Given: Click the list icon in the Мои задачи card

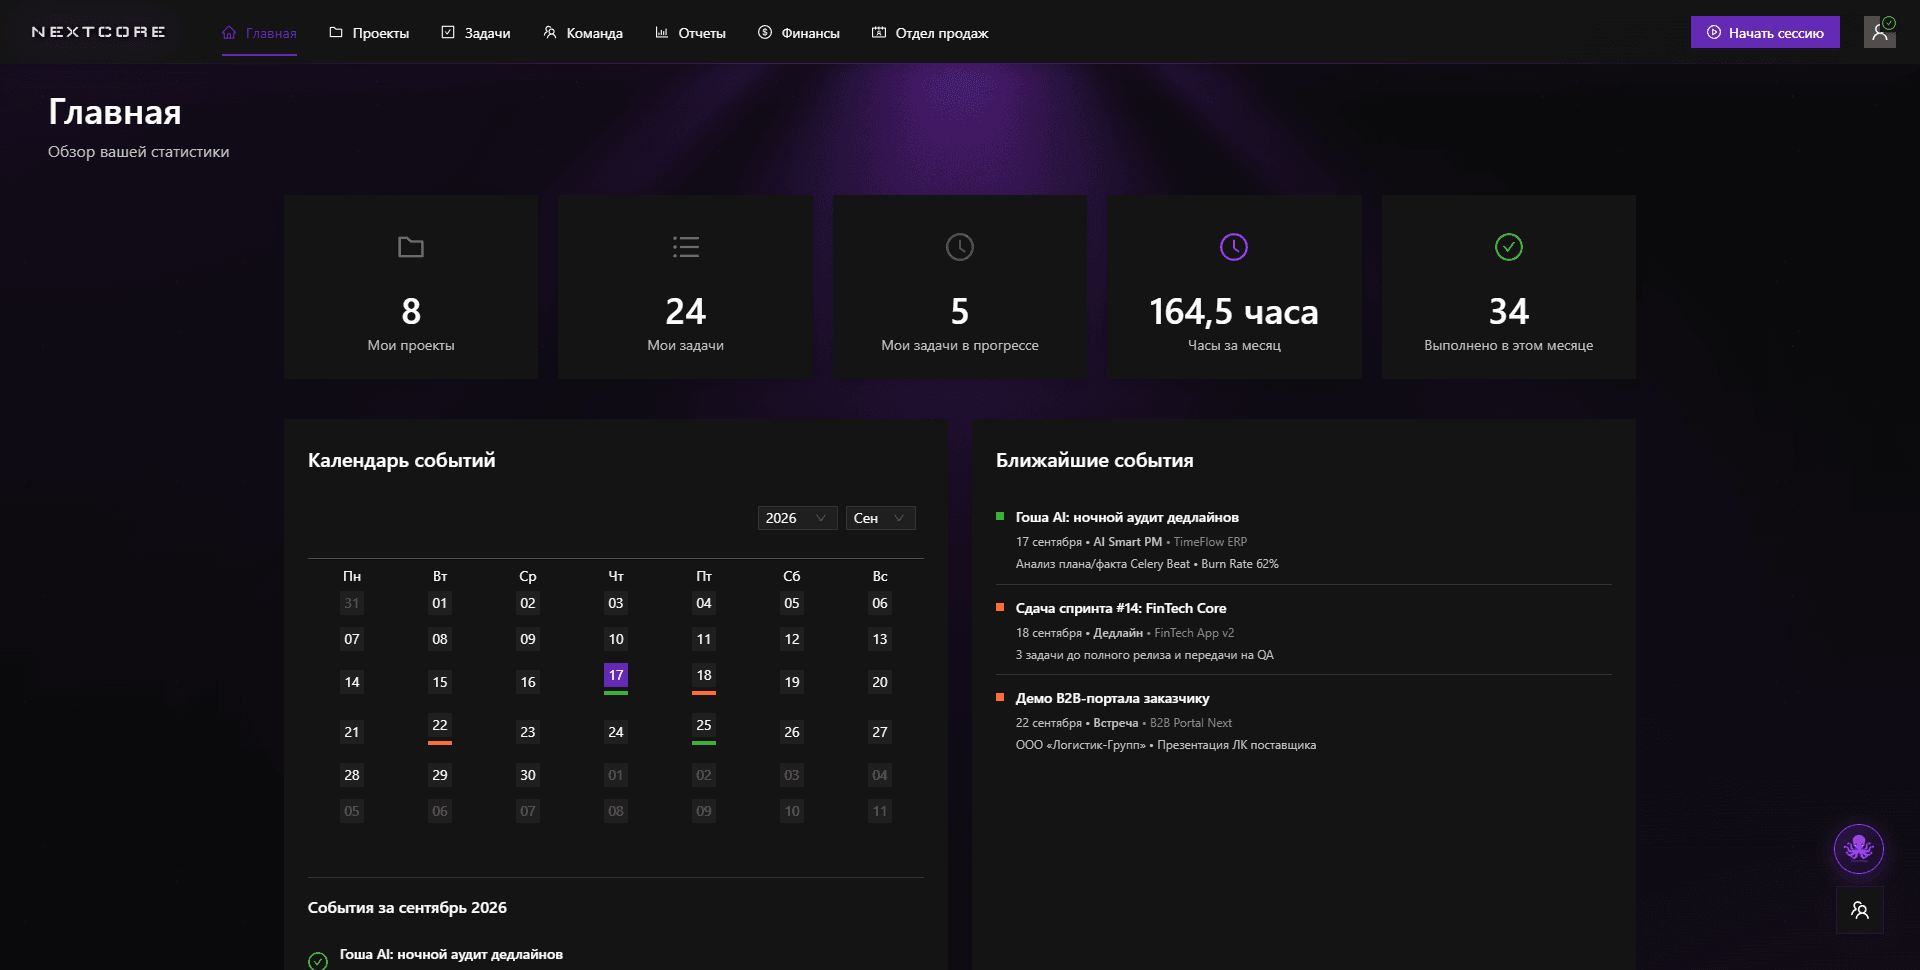Looking at the screenshot, I should pyautogui.click(x=686, y=247).
